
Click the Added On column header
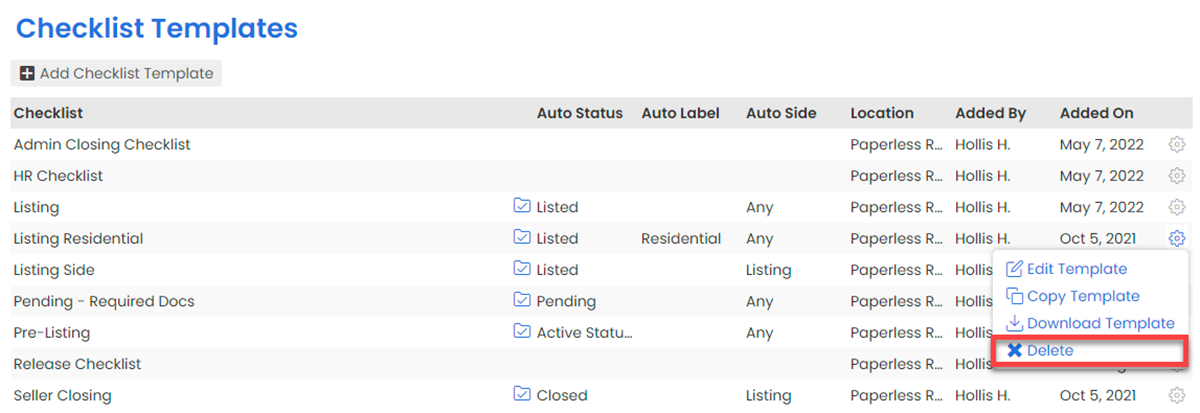(1095, 113)
